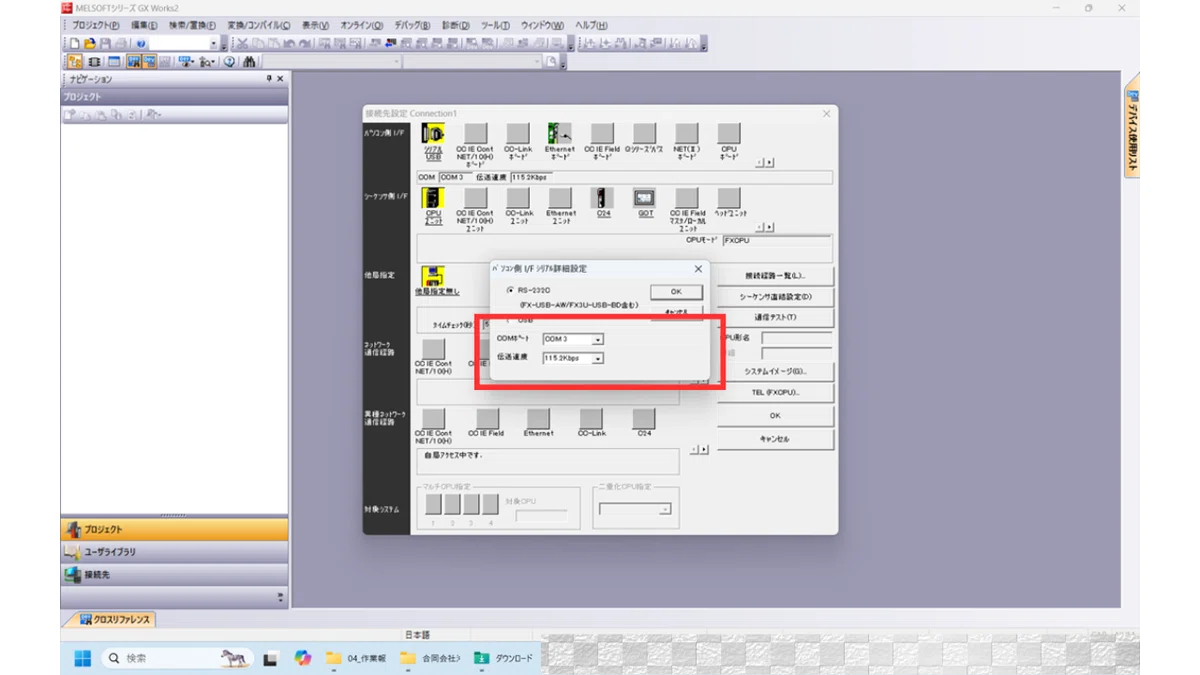This screenshot has height=675, width=1200.
Task: Pick the CC-Link board PC-side icon
Action: pyautogui.click(x=517, y=134)
